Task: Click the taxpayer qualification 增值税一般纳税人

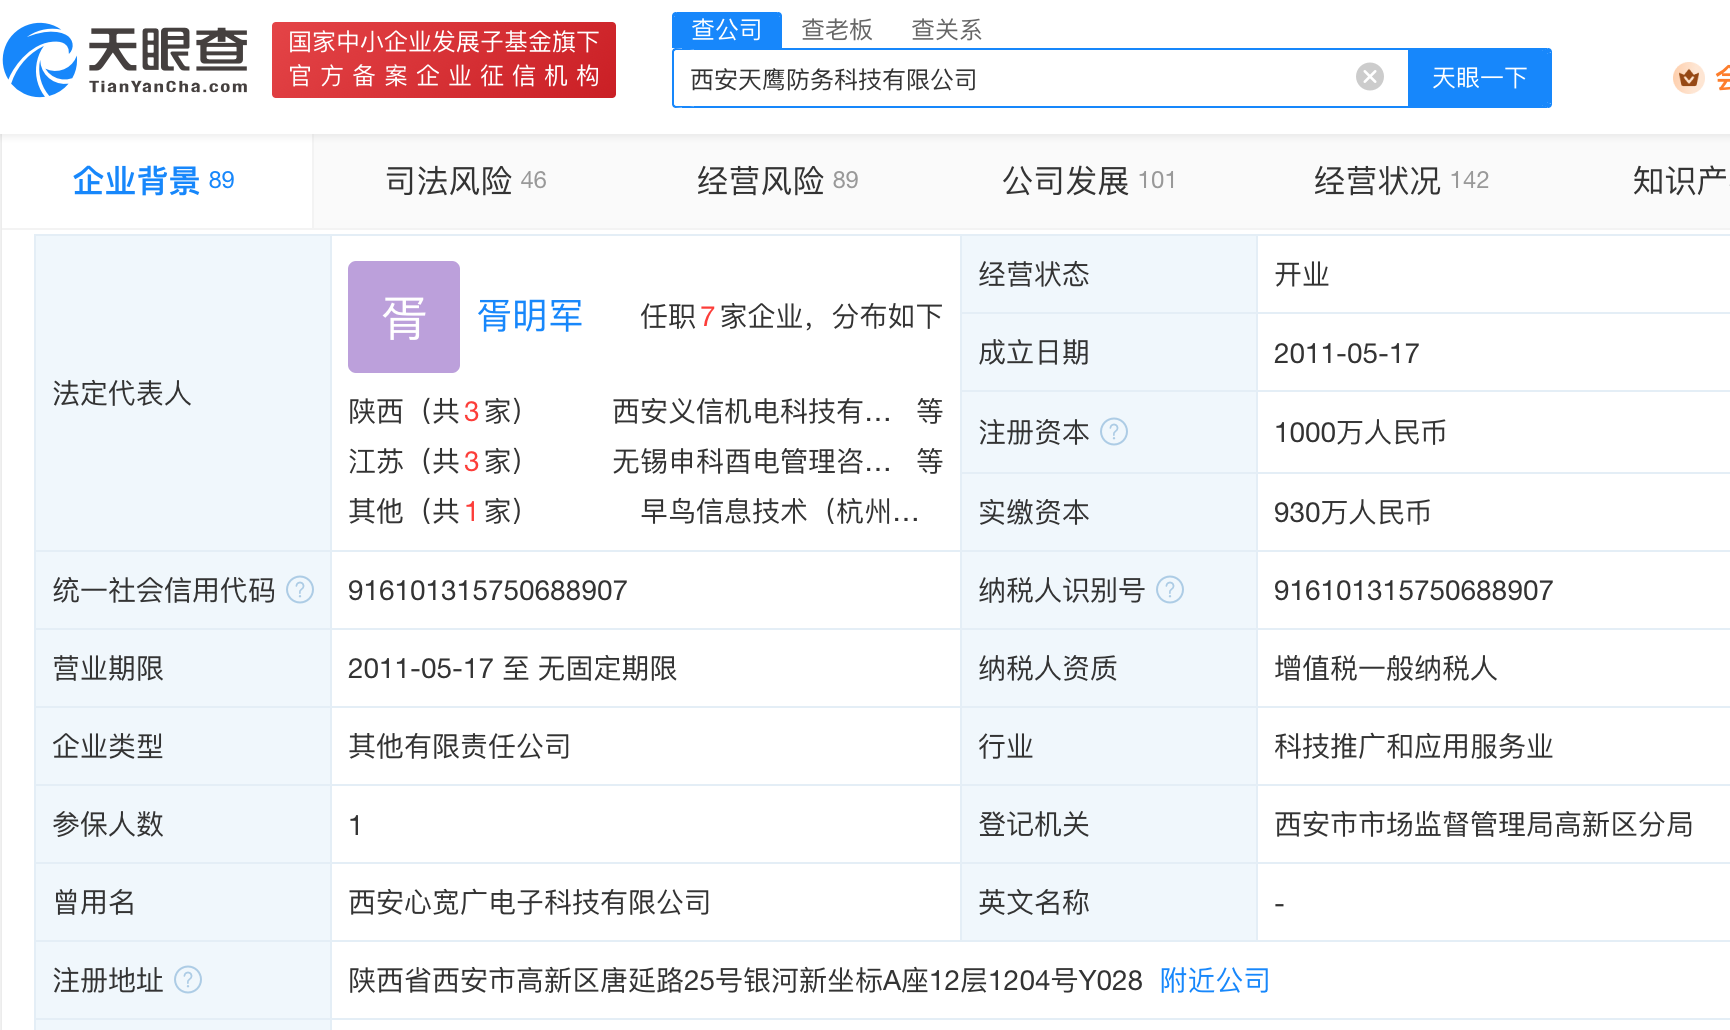Action: [1386, 669]
